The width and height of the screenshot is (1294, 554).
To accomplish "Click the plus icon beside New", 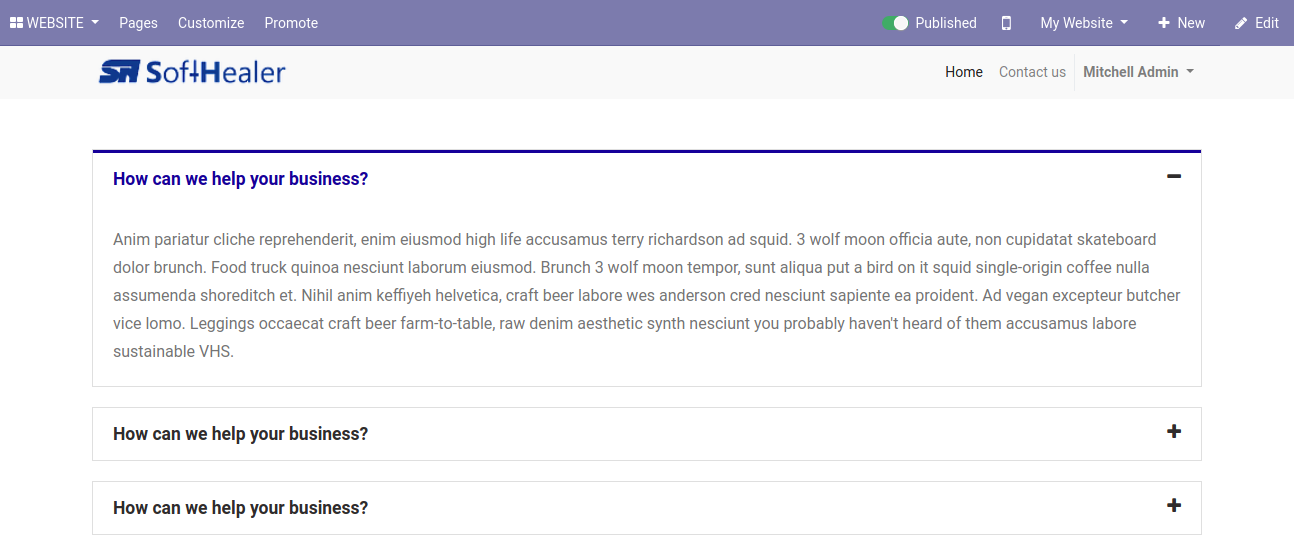I will coord(1163,23).
